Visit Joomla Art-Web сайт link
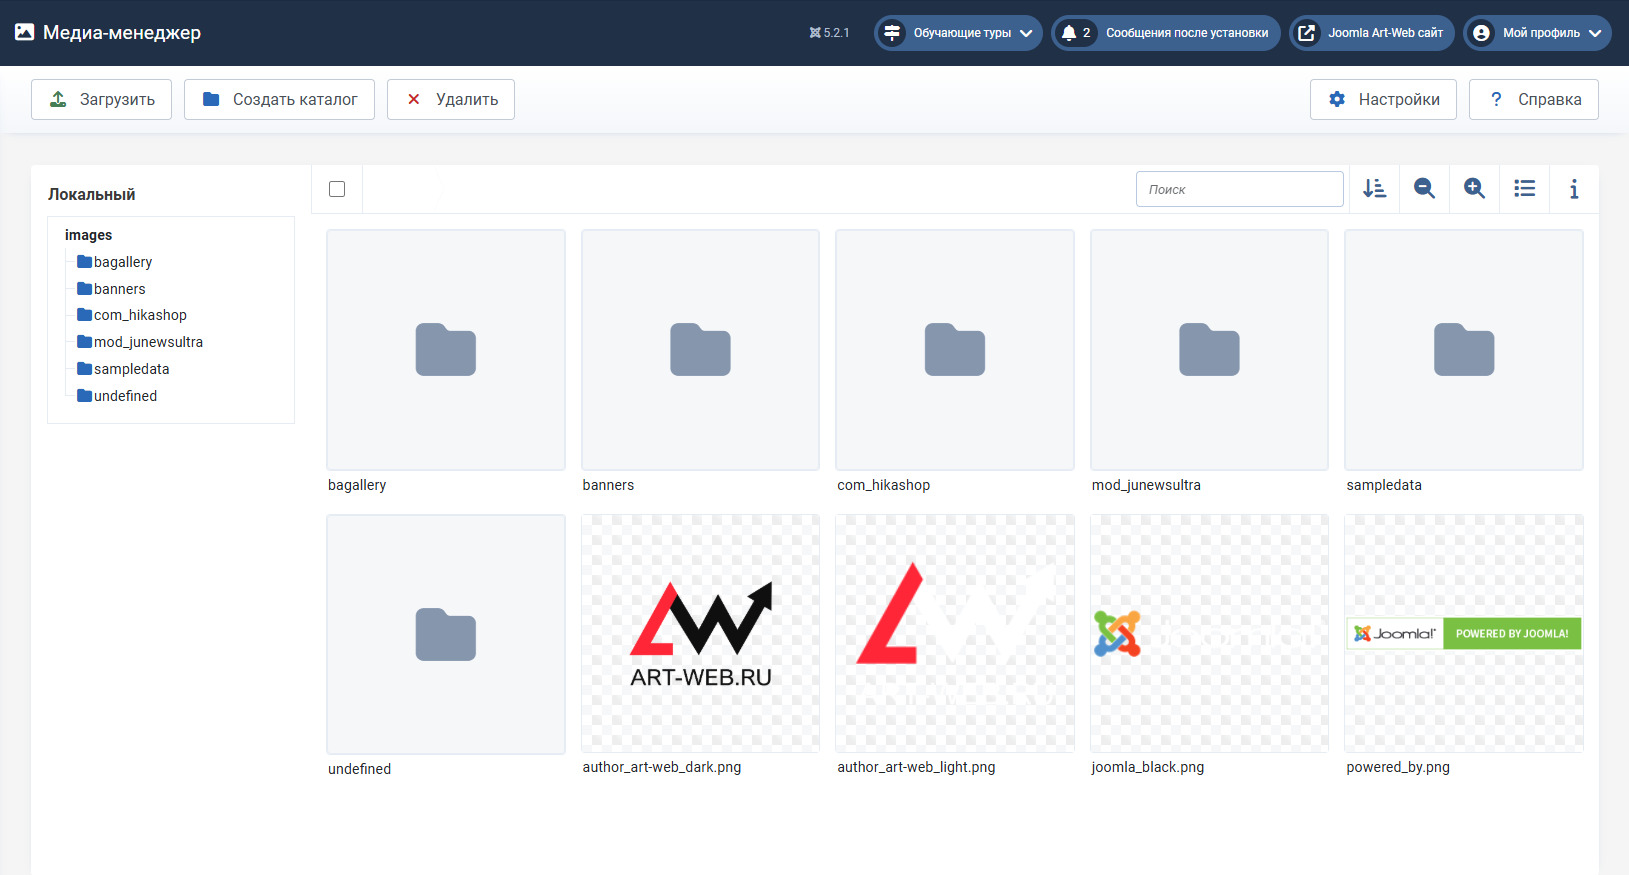This screenshot has height=875, width=1629. click(1372, 33)
